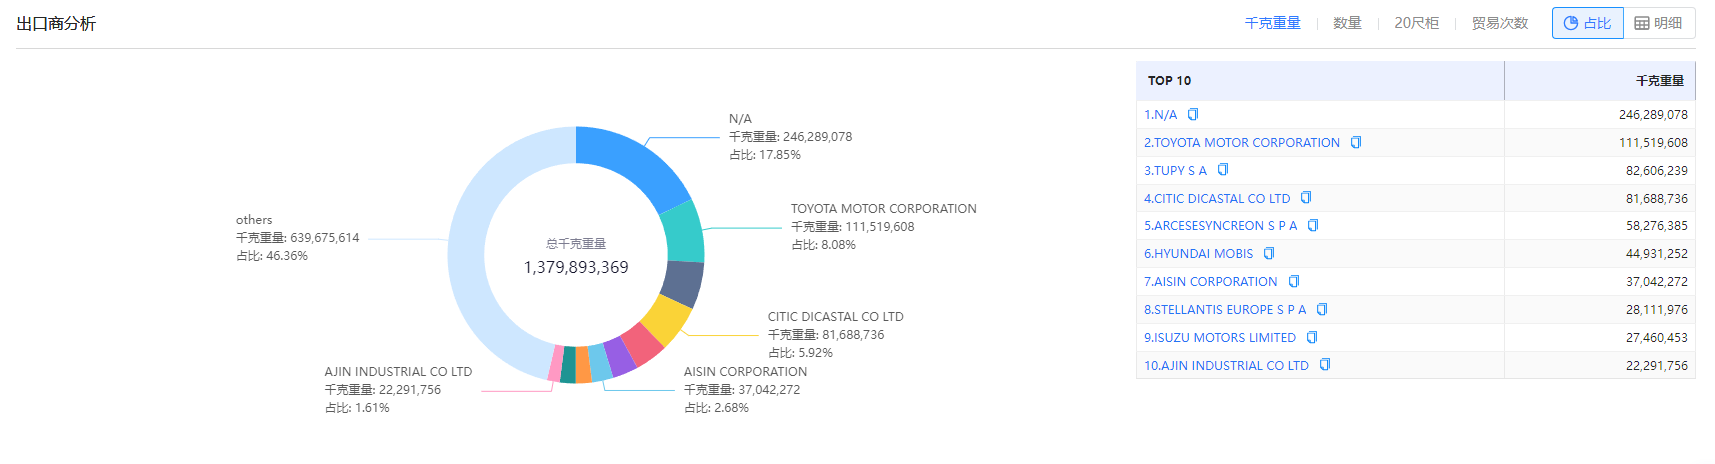
Task: Switch to the 数量 metric tab
Action: click(1347, 23)
